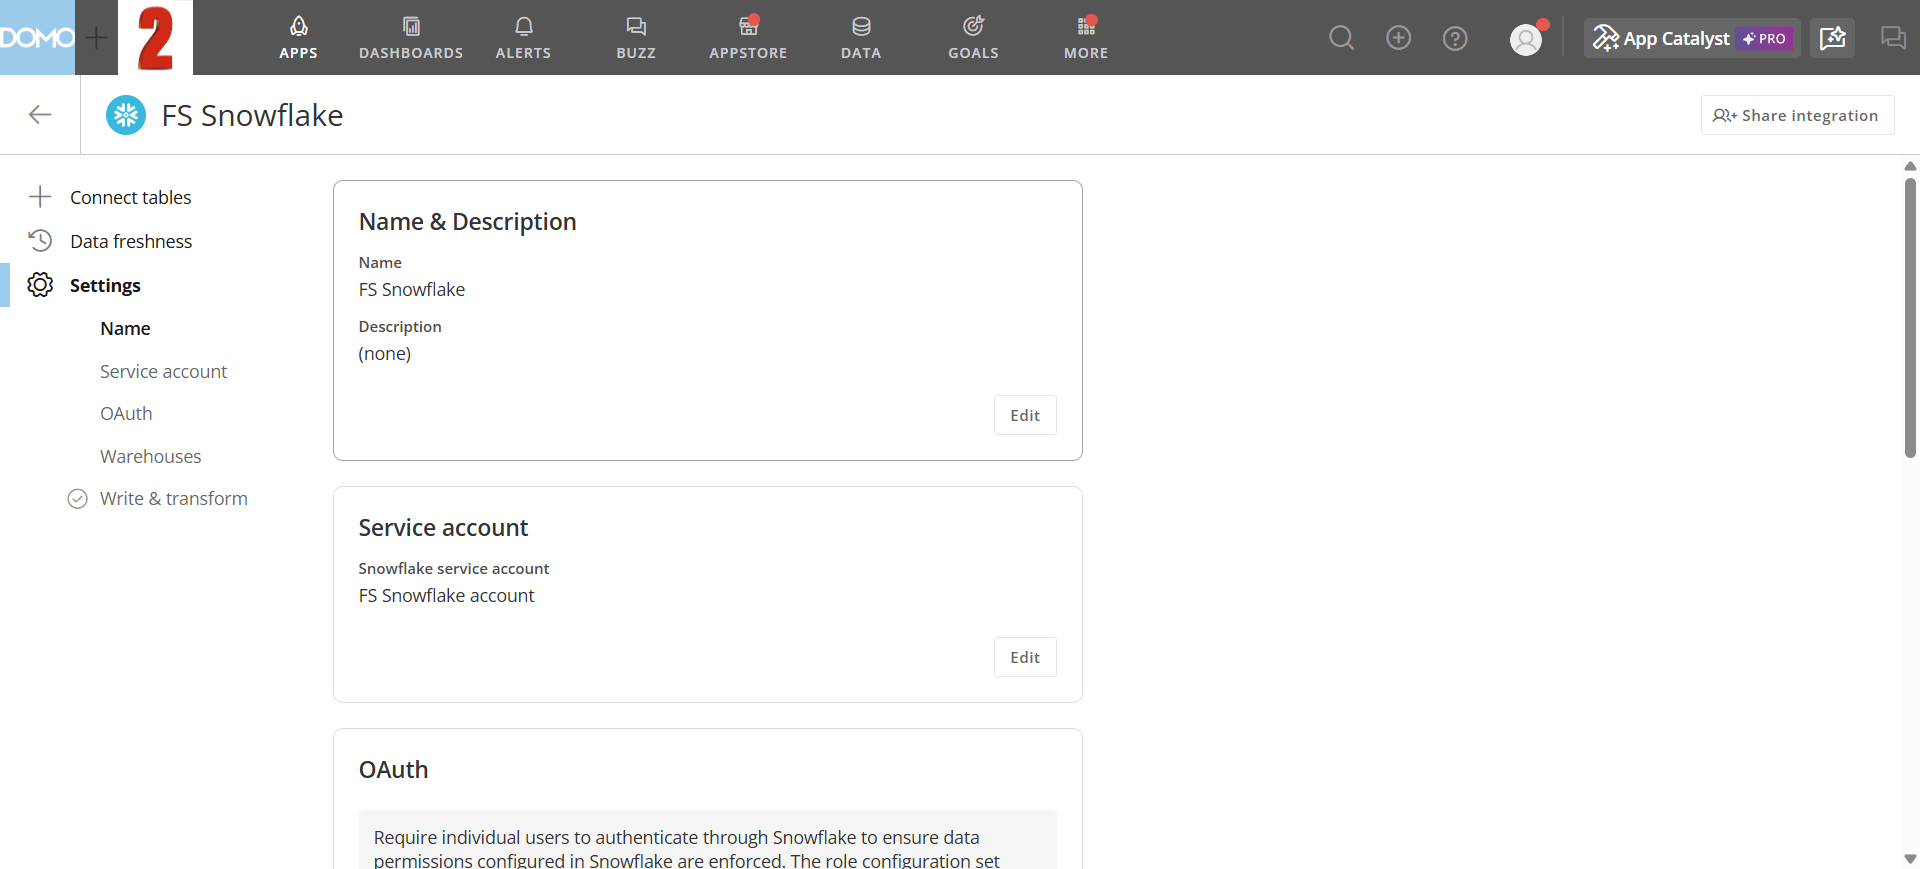Open the Alerts bell
Viewport: 1920px width, 869px height.
tap(523, 38)
